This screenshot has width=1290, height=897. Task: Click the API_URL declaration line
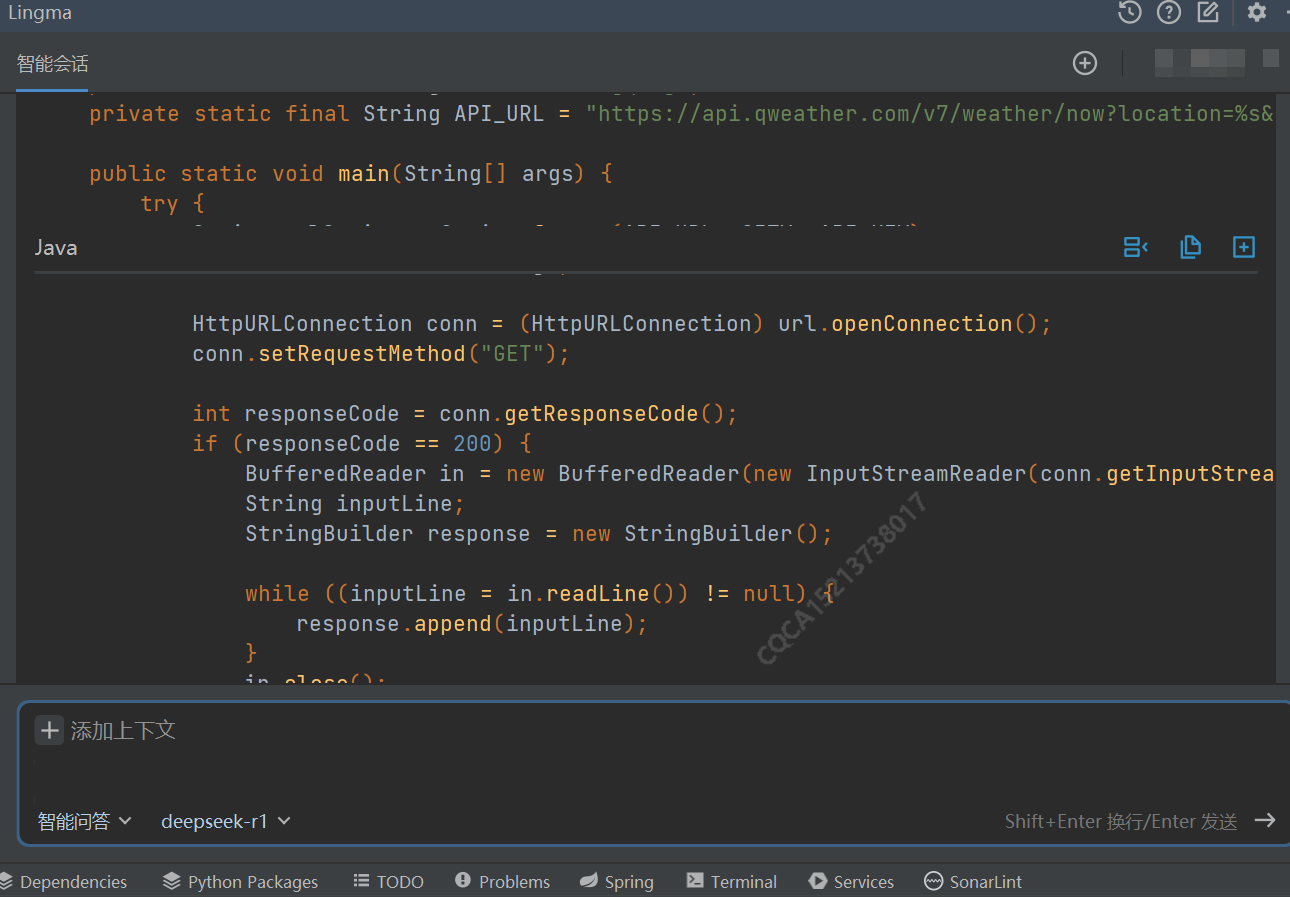pyautogui.click(x=681, y=114)
